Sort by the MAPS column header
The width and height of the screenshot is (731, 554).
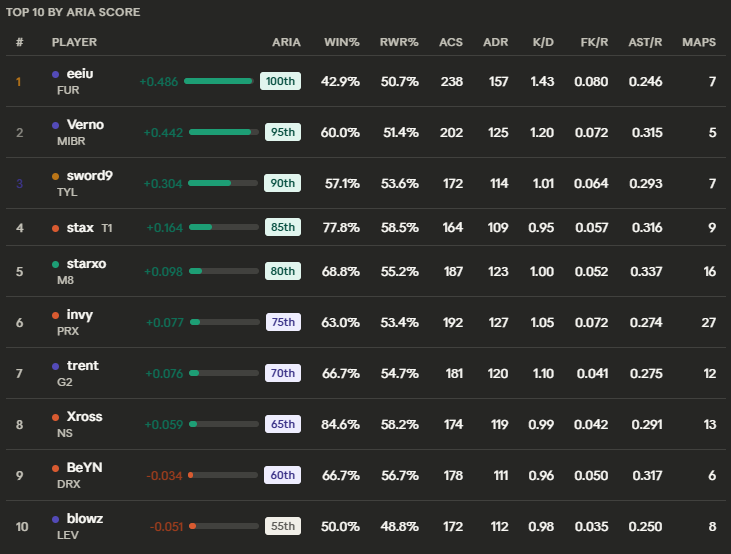[x=699, y=42]
